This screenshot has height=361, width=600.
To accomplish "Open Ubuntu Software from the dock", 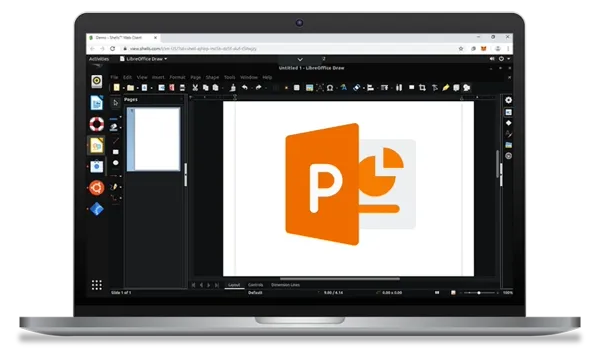I will [97, 167].
